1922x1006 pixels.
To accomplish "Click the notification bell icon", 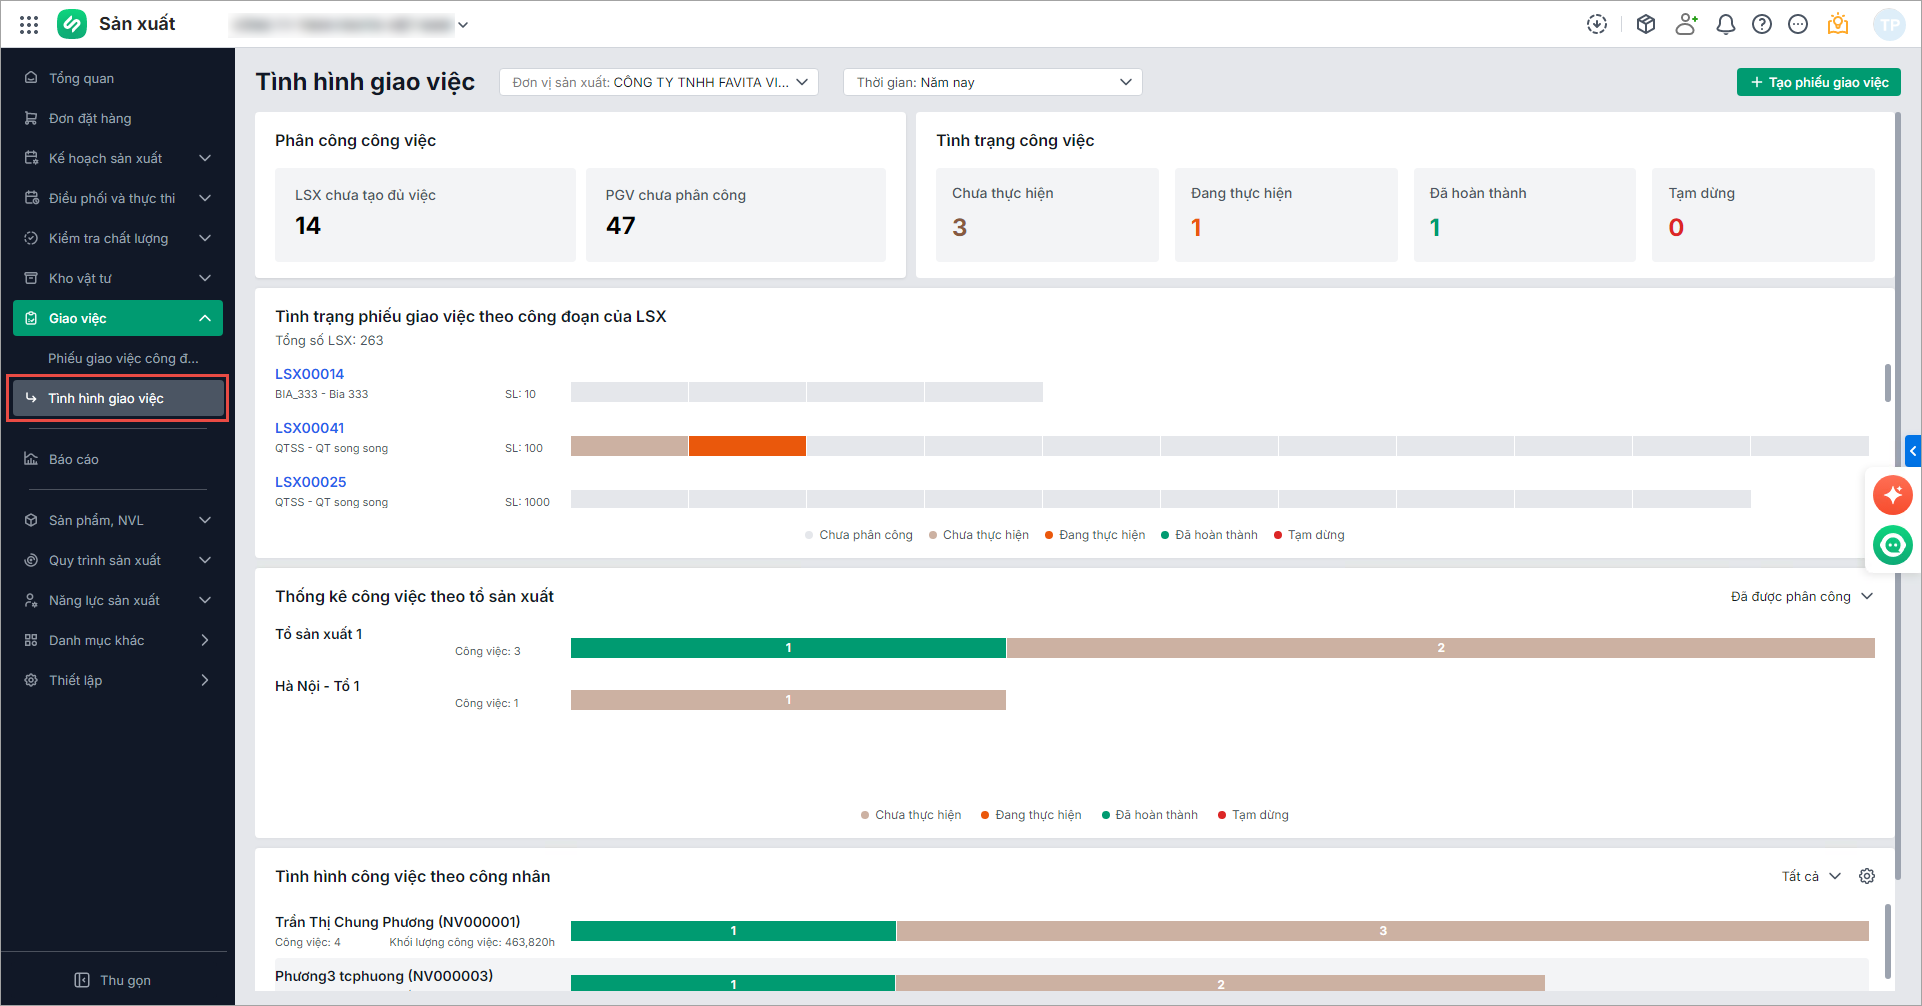I will coord(1725,24).
